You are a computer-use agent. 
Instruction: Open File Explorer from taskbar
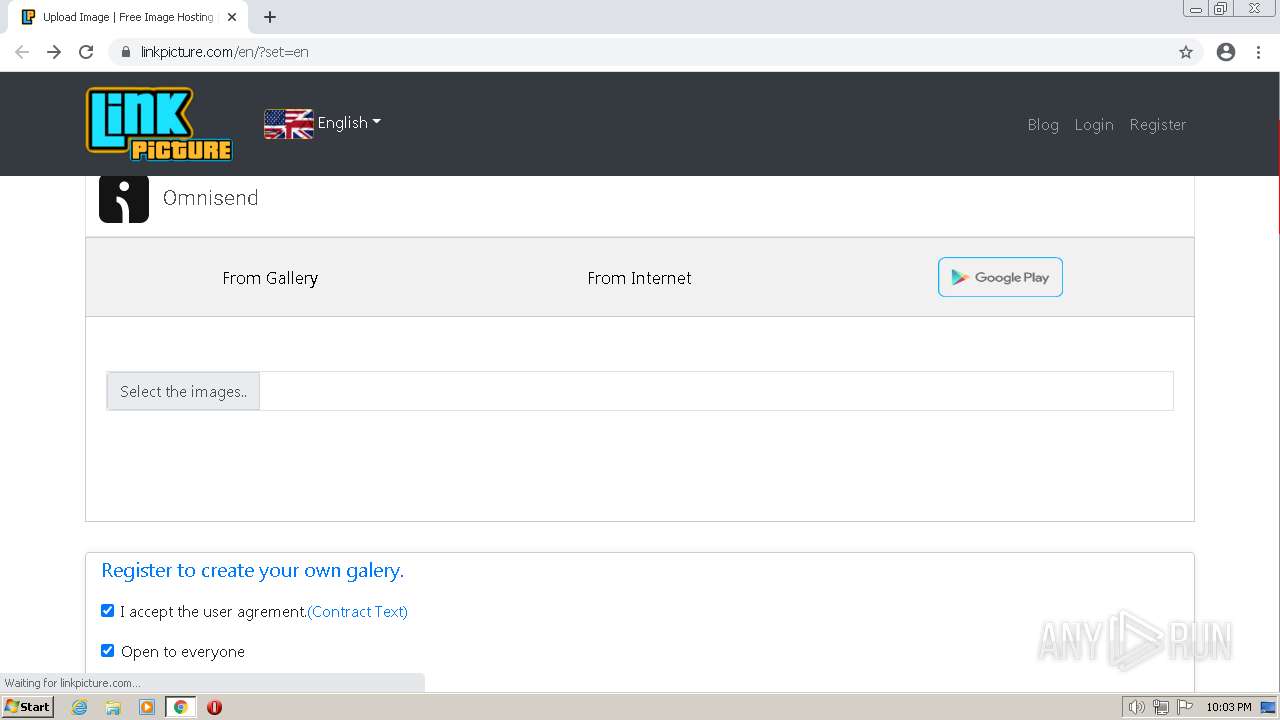(x=113, y=707)
